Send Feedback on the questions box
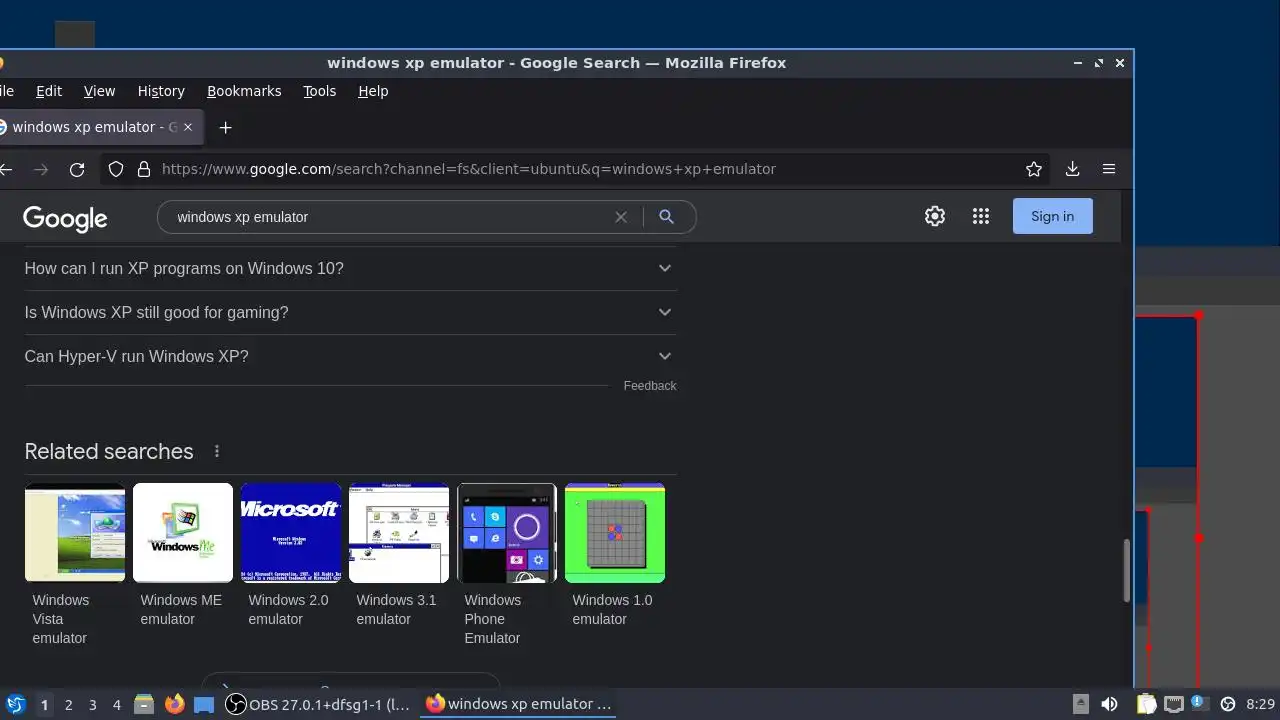Image resolution: width=1280 pixels, height=720 pixels. point(650,386)
